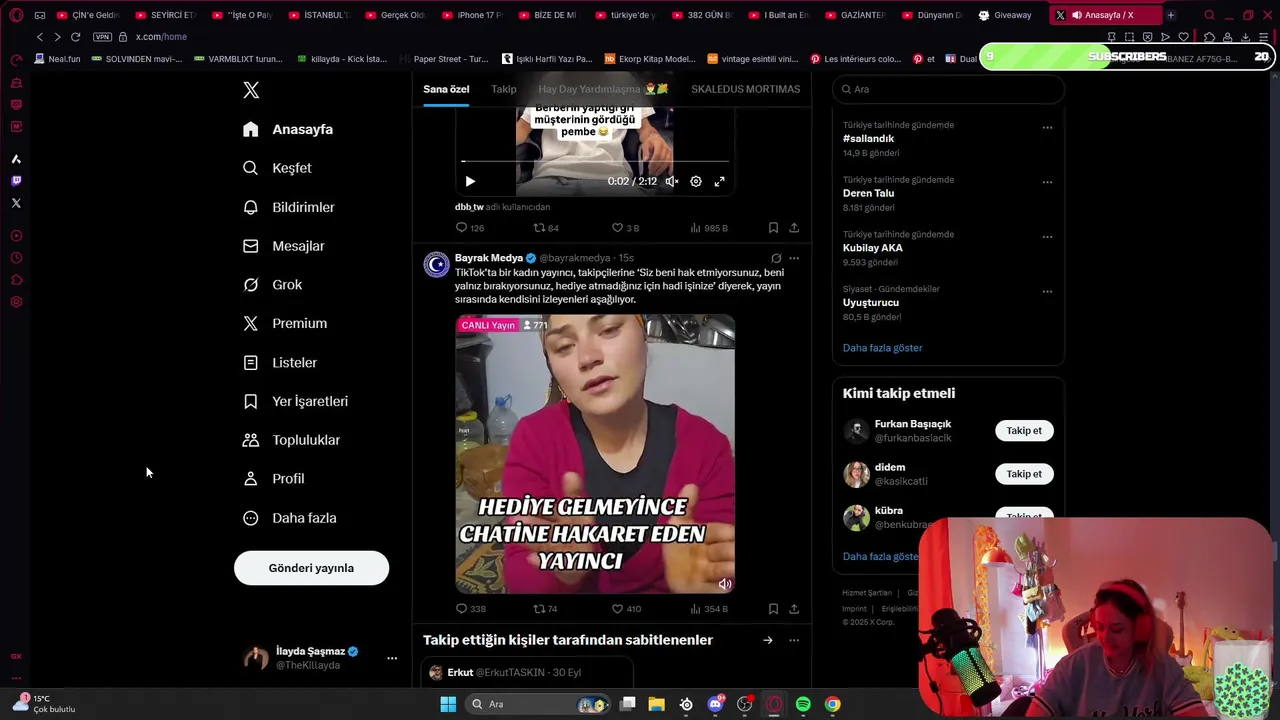Open options for pinned posts section
Screen dimensions: 1280x720
tap(794, 640)
